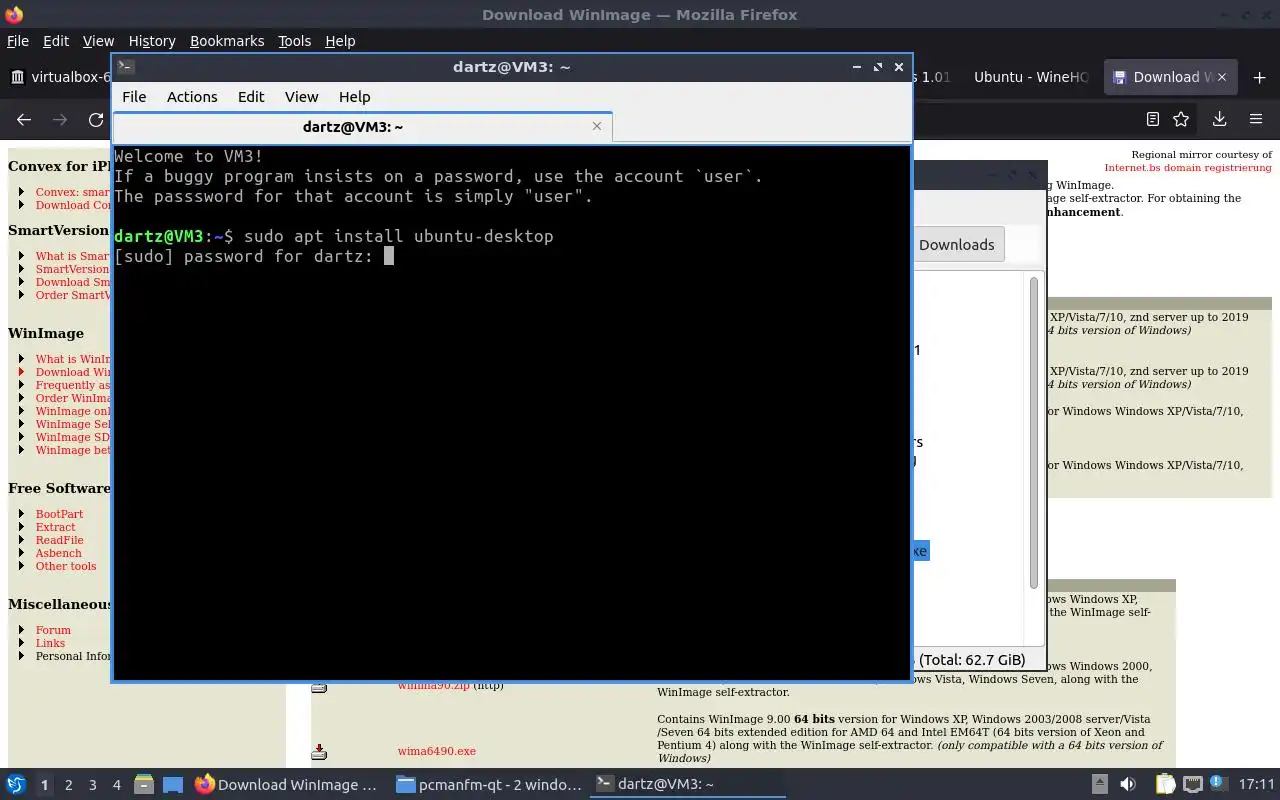Open the removable media tray icon
This screenshot has height=800, width=1280.
tap(1099, 785)
